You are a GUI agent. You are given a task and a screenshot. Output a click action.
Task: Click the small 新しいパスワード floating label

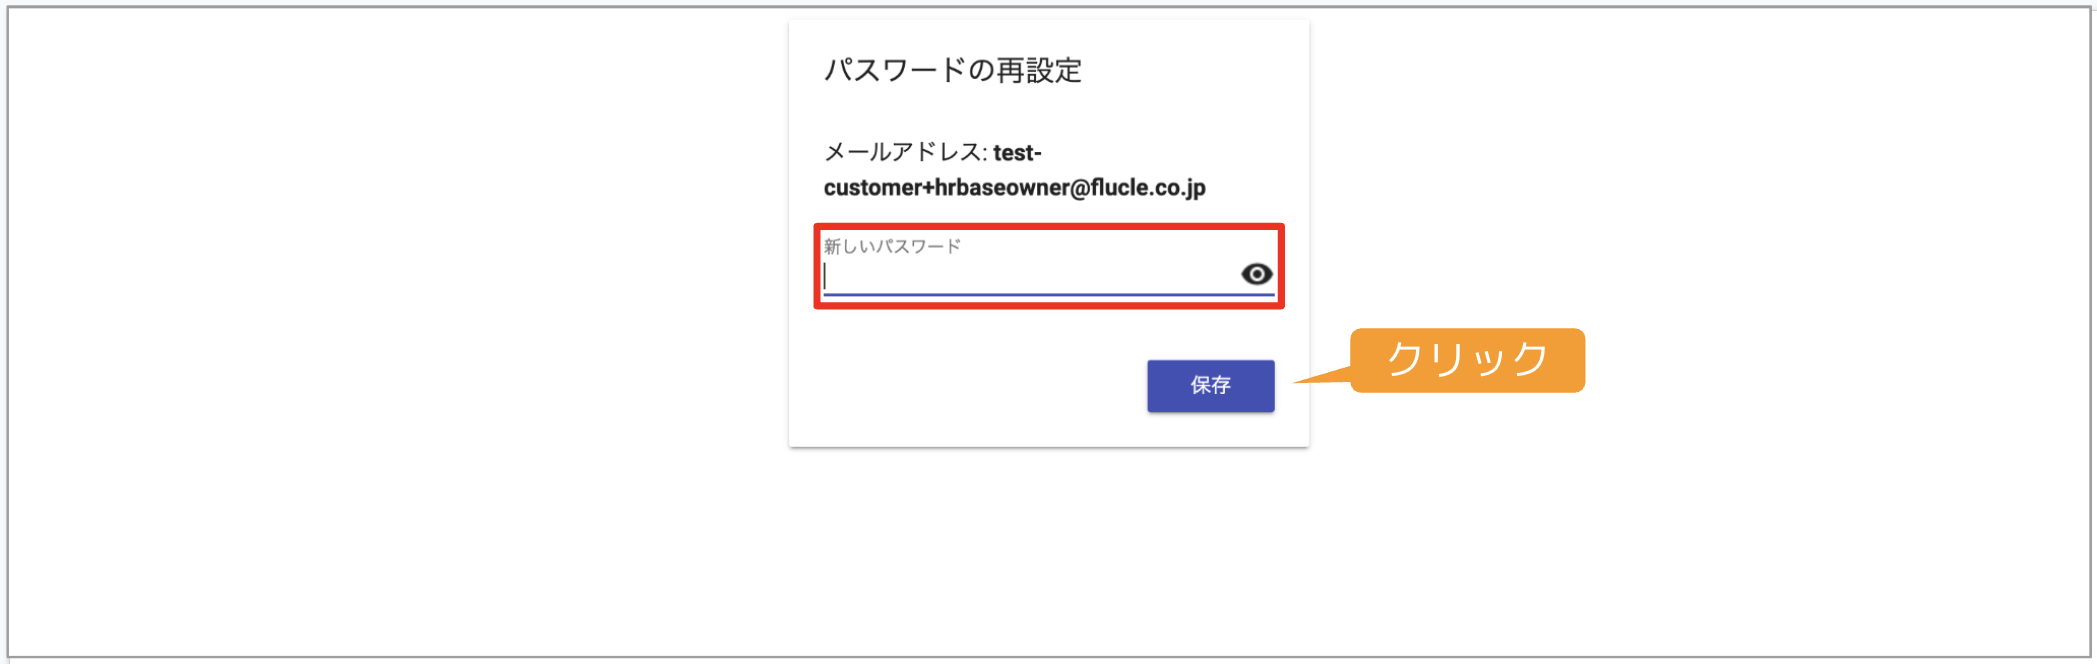[x=892, y=246]
